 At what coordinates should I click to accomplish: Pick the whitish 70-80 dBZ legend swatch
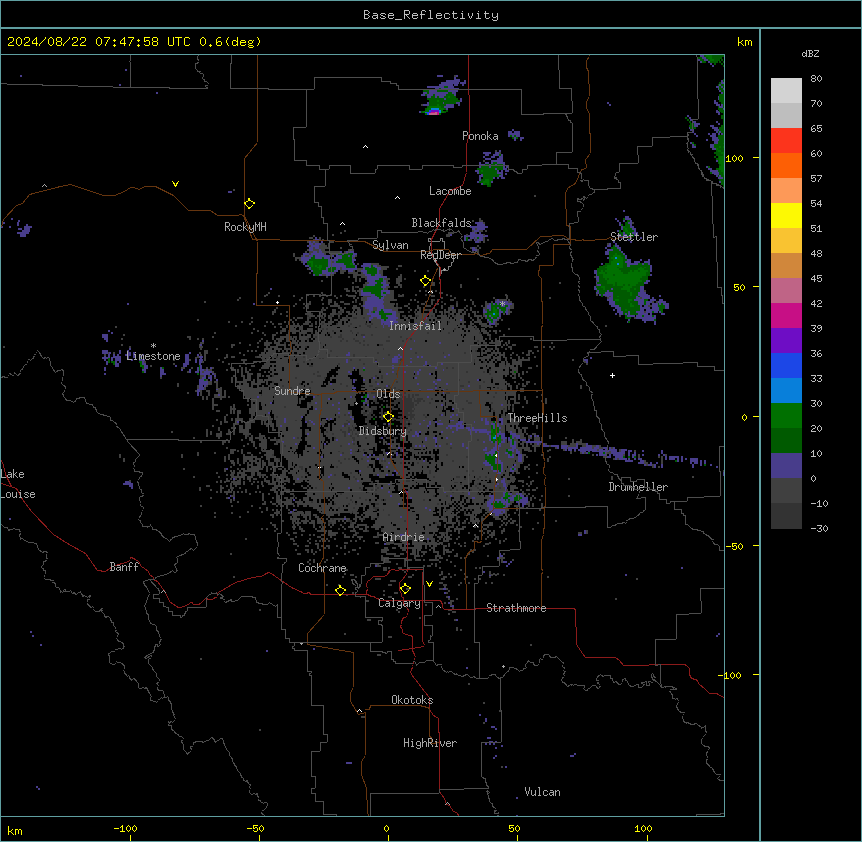[786, 91]
